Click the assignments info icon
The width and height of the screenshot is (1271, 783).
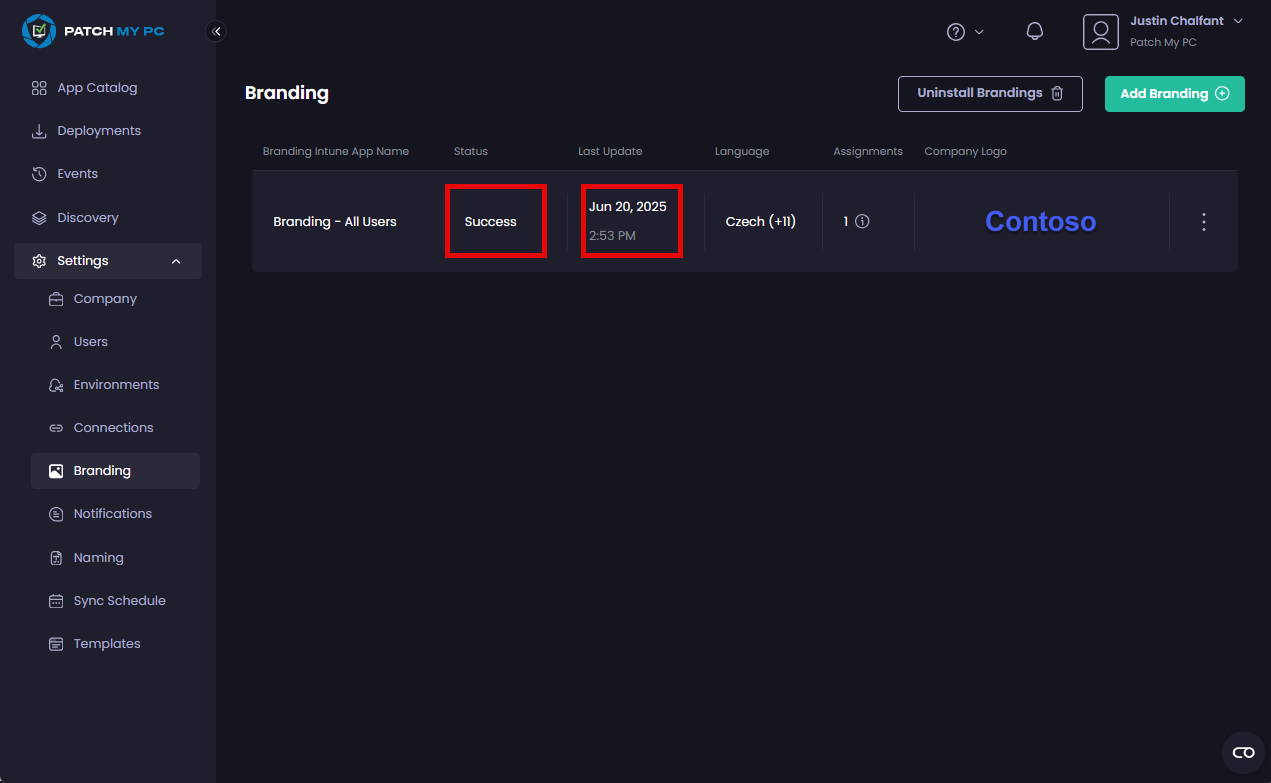coord(862,222)
